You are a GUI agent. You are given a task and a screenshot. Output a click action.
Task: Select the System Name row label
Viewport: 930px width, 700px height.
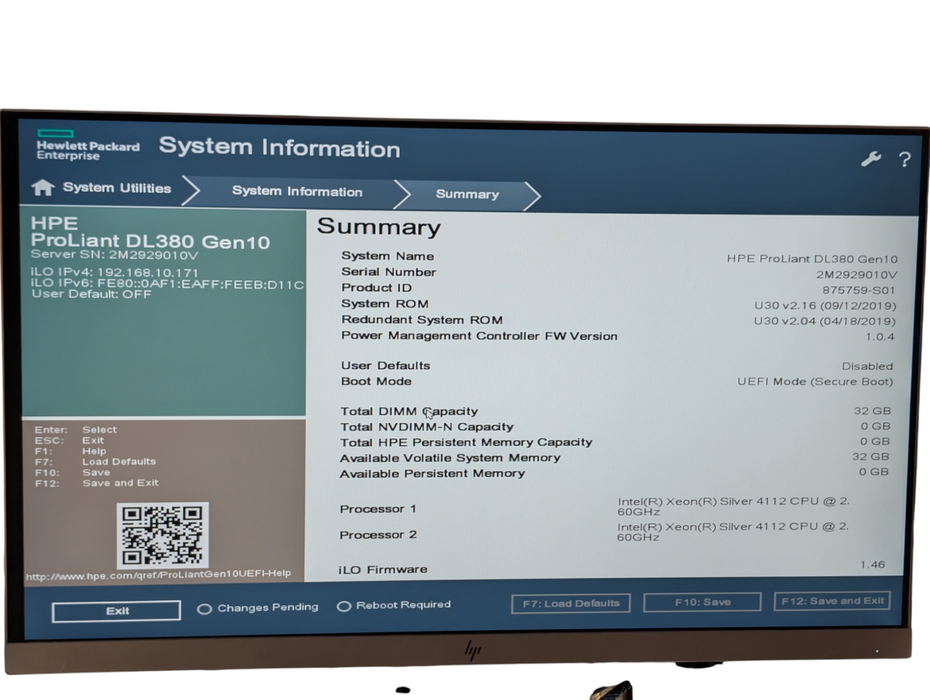pos(387,256)
